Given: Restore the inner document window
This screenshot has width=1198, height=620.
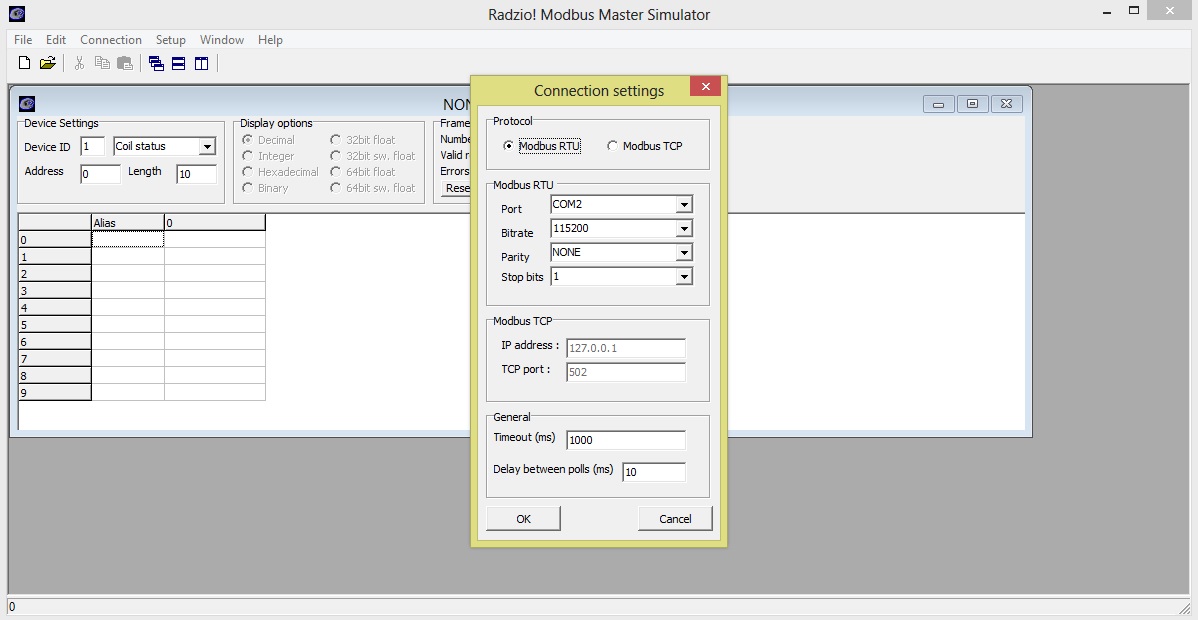Looking at the screenshot, I should [972, 104].
